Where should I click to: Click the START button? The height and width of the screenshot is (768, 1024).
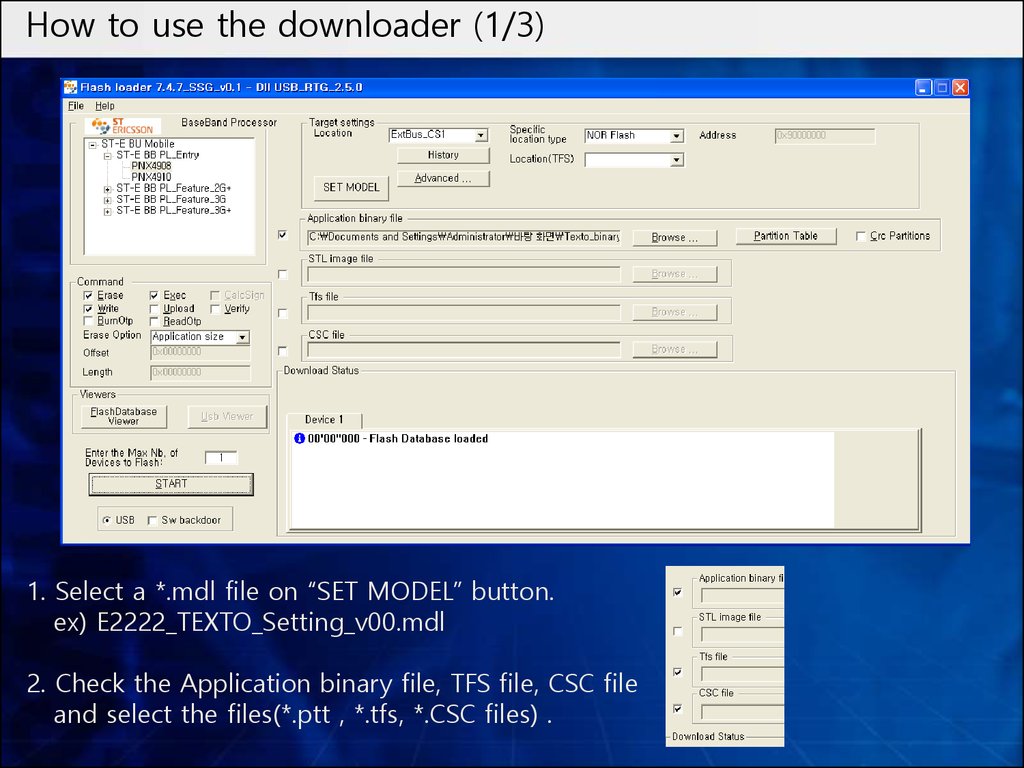170,484
